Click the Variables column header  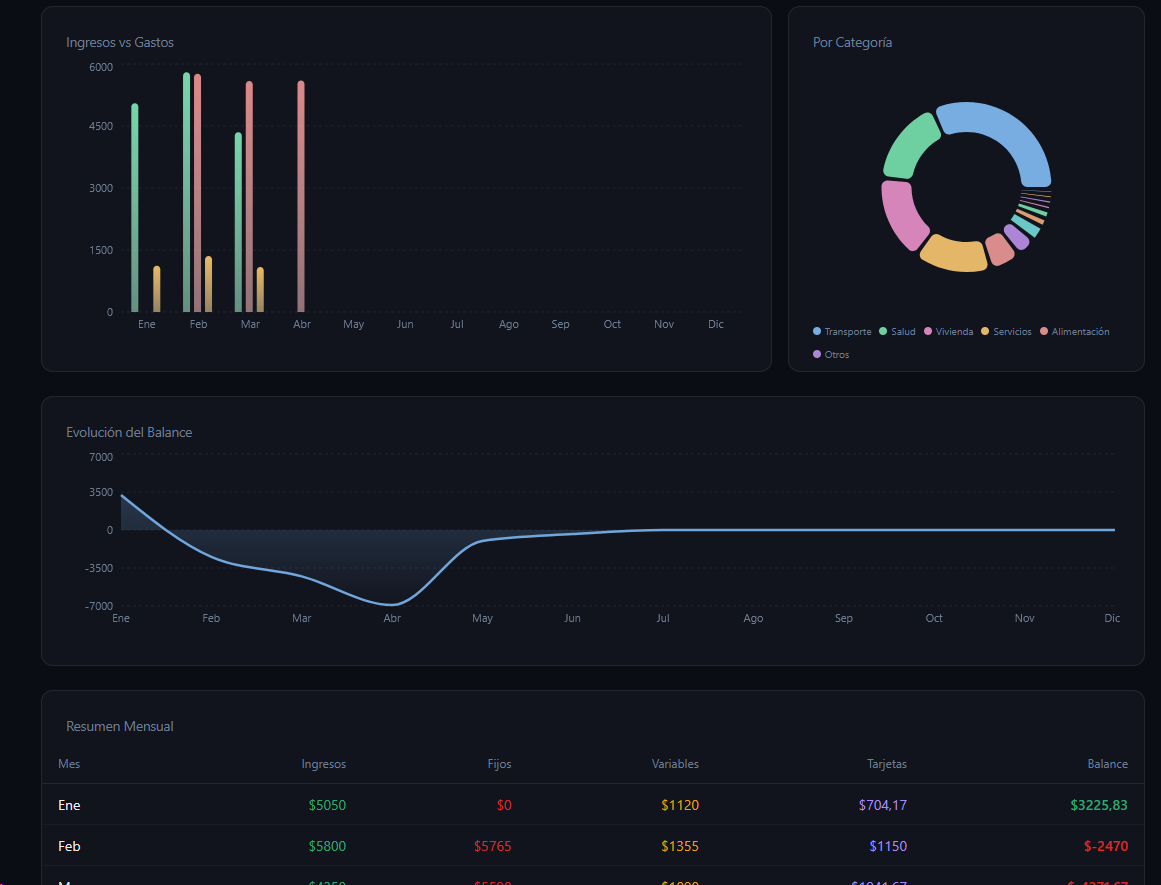(675, 764)
